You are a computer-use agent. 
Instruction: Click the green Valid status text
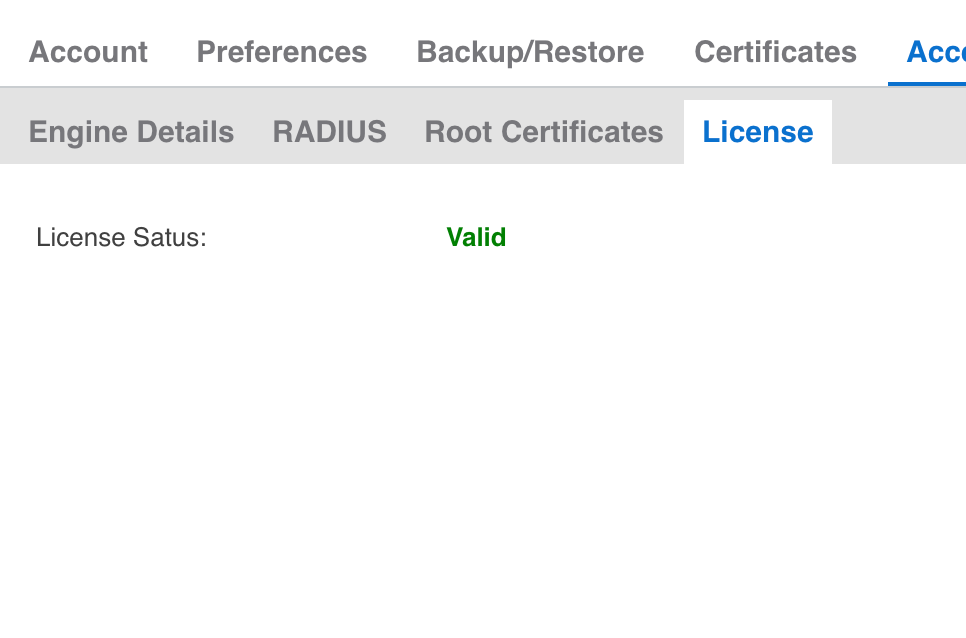coord(476,238)
